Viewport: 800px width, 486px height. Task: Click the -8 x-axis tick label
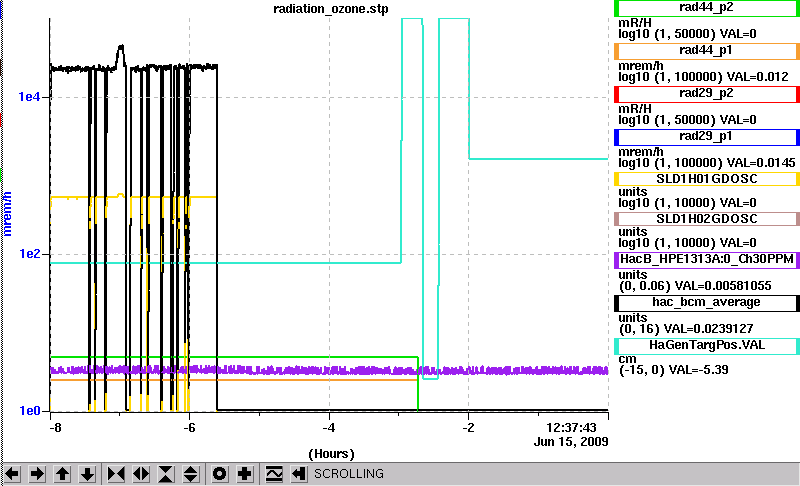click(x=55, y=427)
